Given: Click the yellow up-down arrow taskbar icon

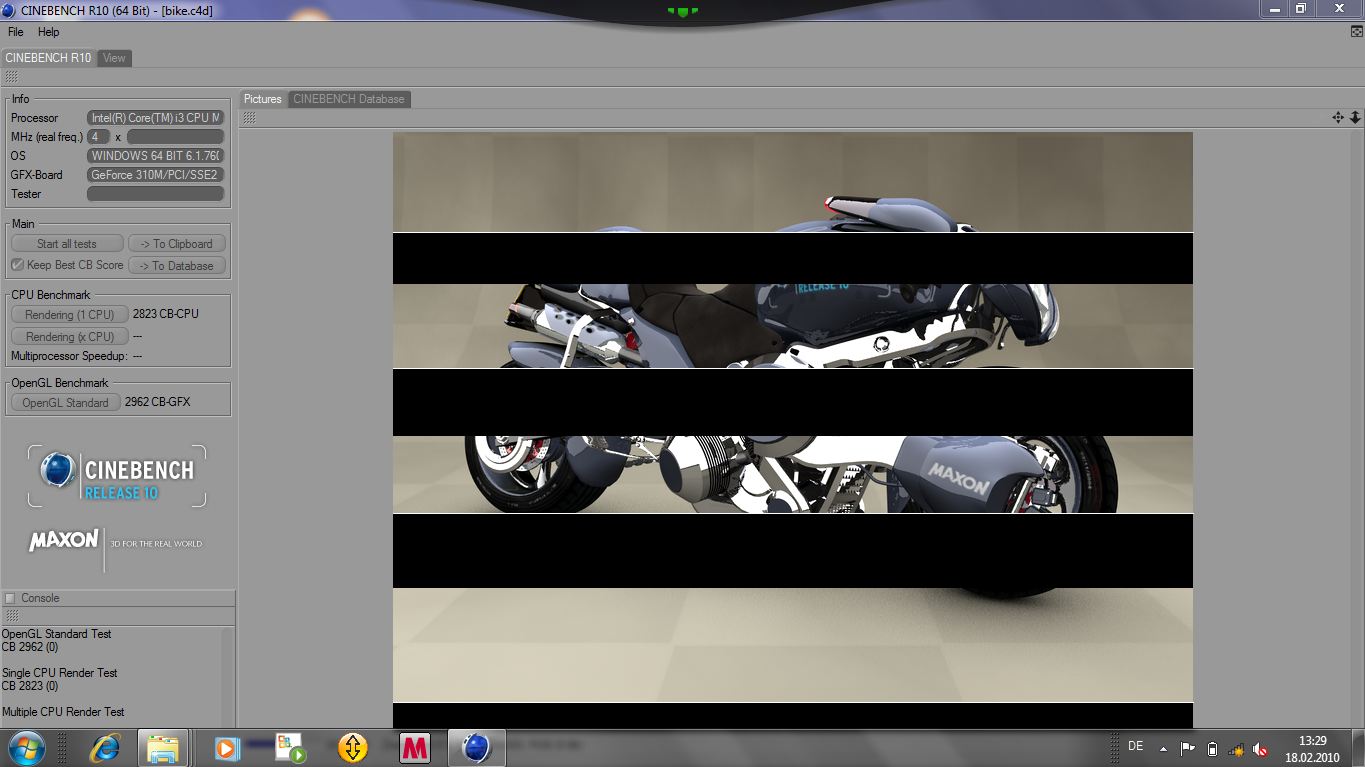Looking at the screenshot, I should [353, 748].
